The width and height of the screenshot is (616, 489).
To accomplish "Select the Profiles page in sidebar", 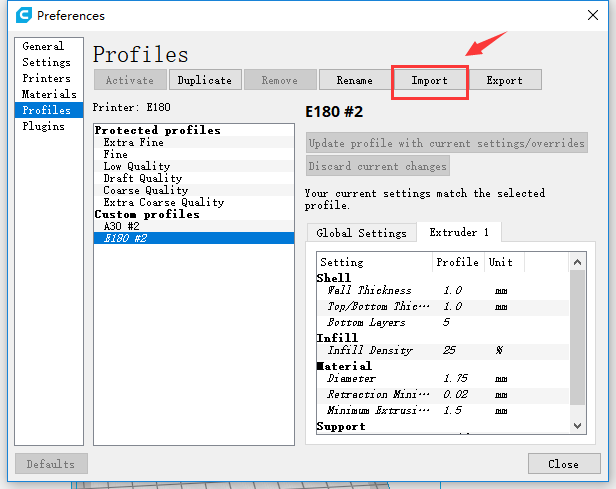I will point(49,110).
